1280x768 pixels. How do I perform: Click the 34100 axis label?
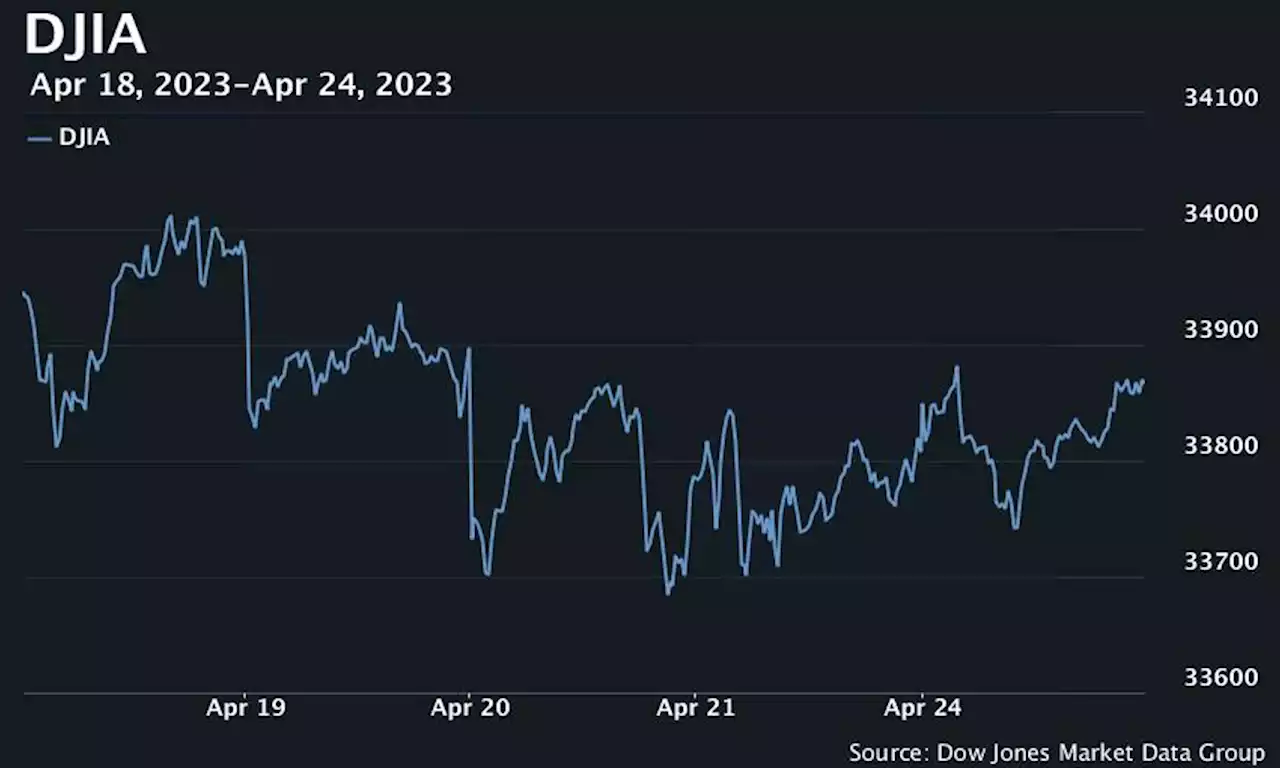(1220, 97)
